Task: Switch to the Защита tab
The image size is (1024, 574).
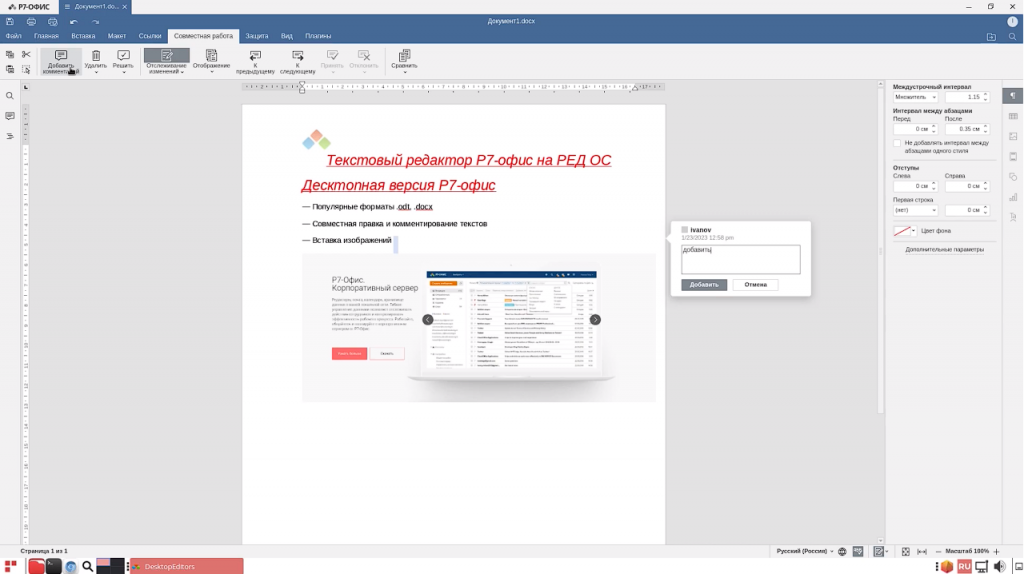Action: click(257, 37)
